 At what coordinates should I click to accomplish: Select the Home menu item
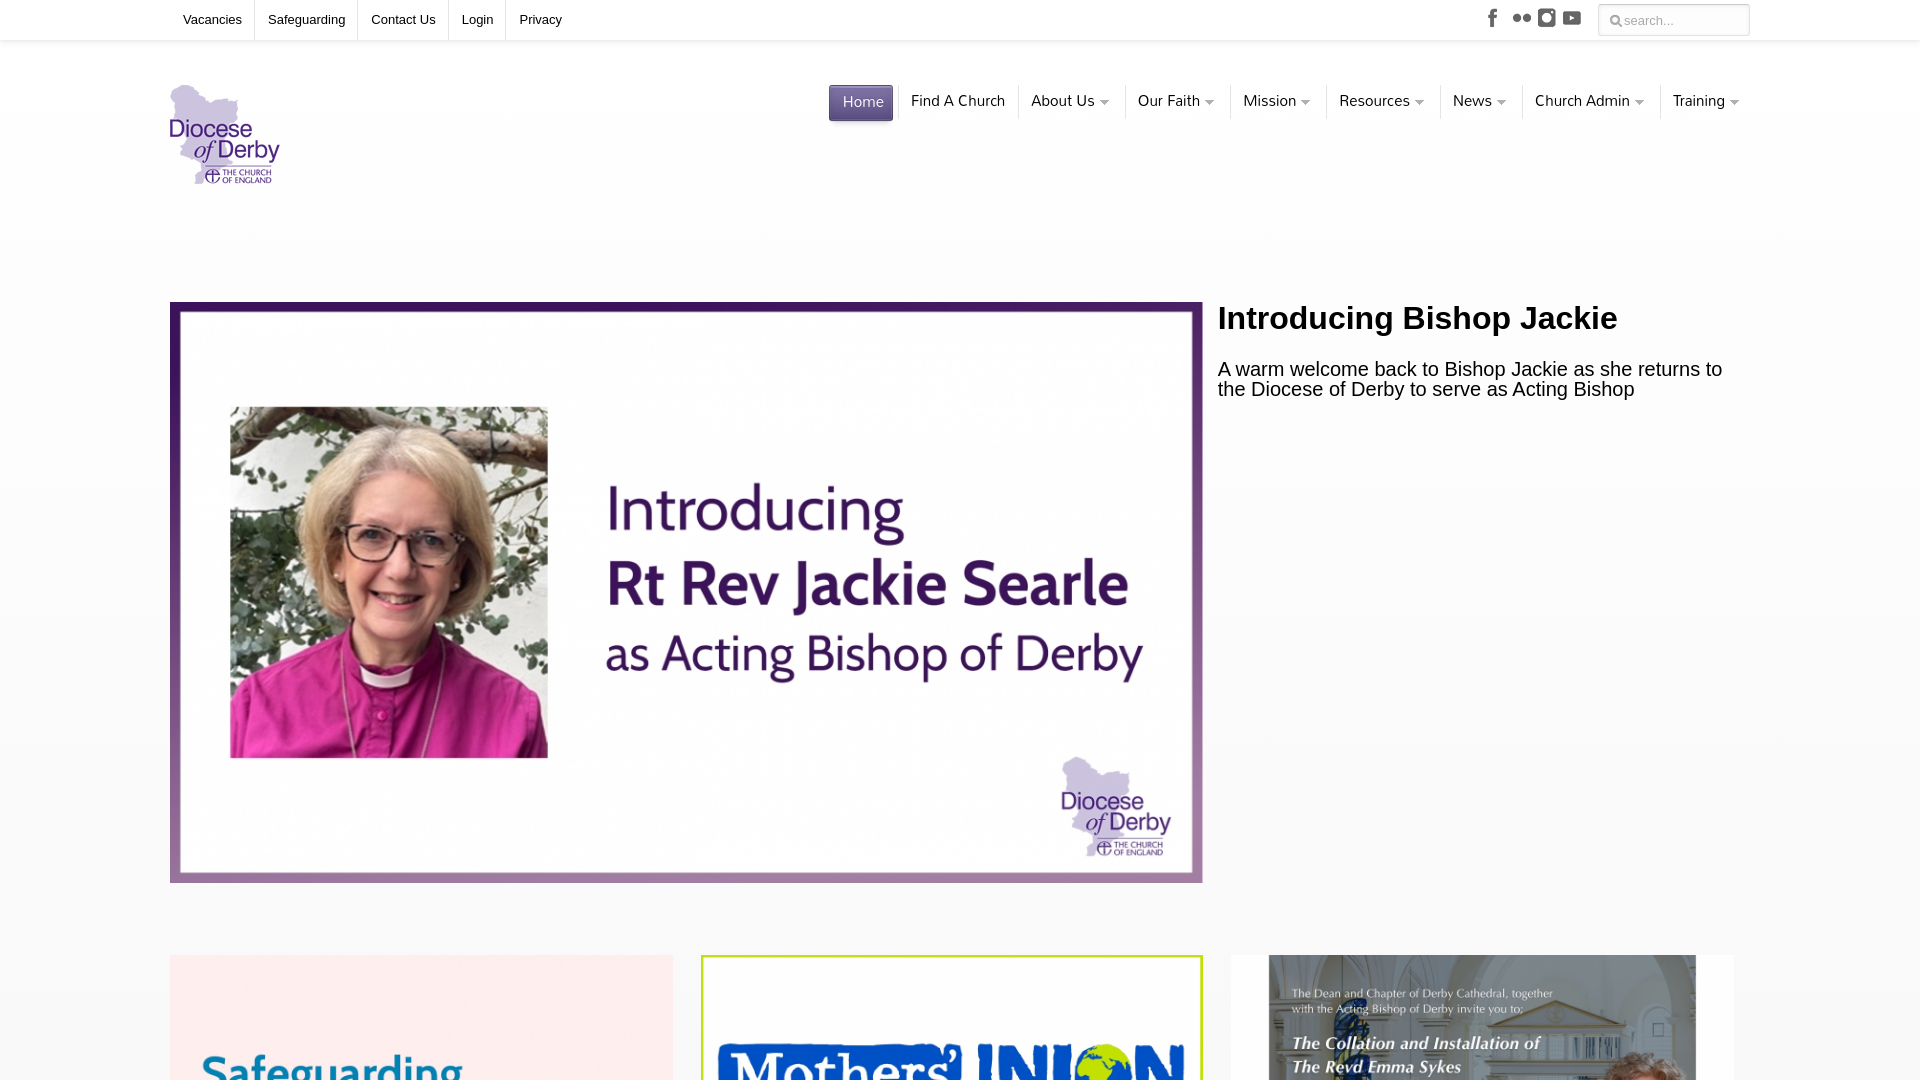[x=861, y=102]
